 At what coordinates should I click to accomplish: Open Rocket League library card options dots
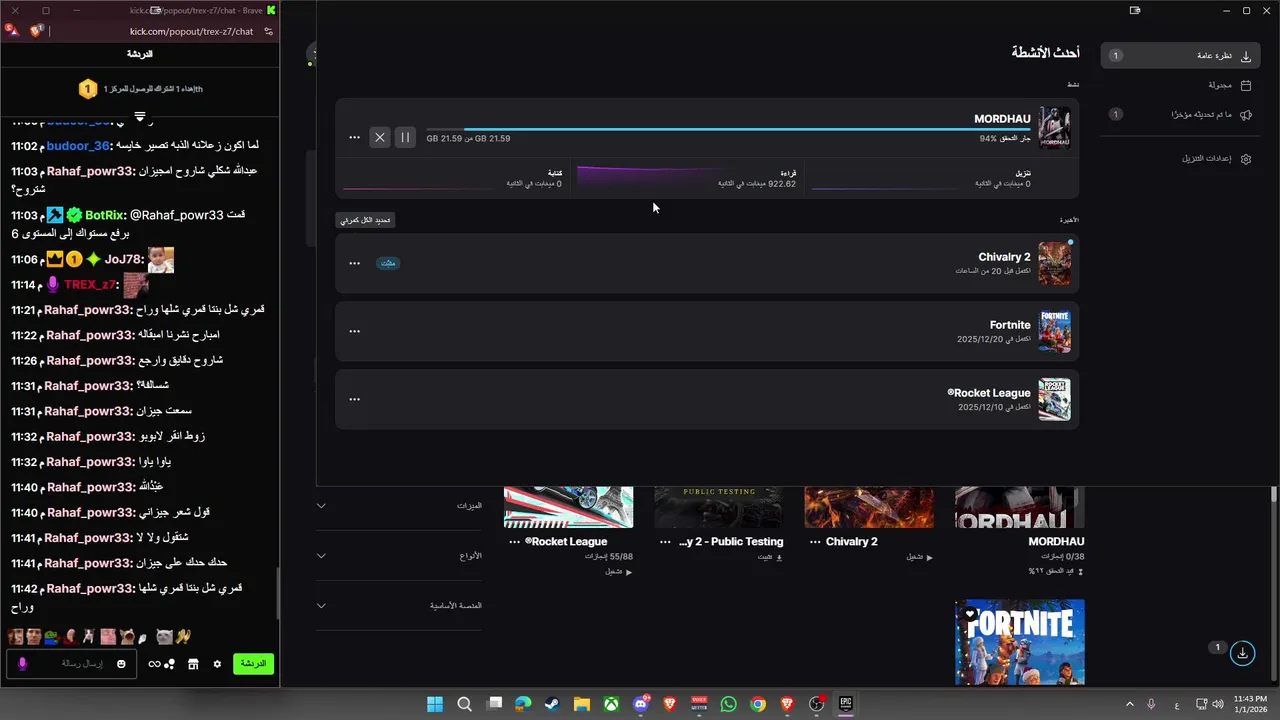pyautogui.click(x=515, y=542)
